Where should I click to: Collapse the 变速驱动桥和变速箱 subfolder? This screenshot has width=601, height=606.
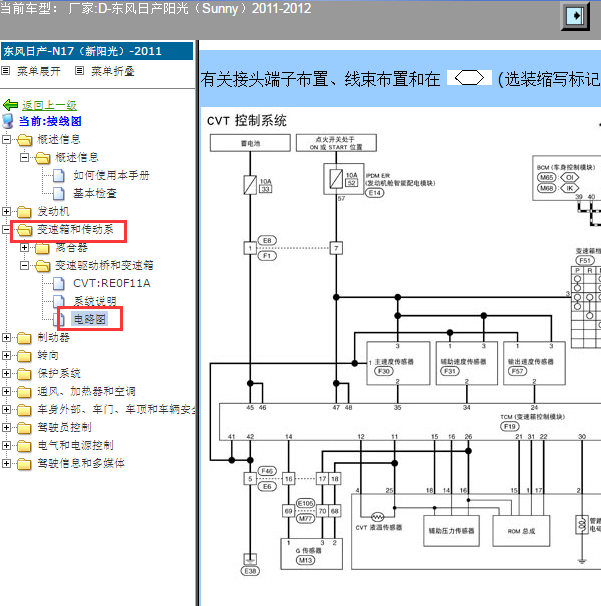[24, 266]
